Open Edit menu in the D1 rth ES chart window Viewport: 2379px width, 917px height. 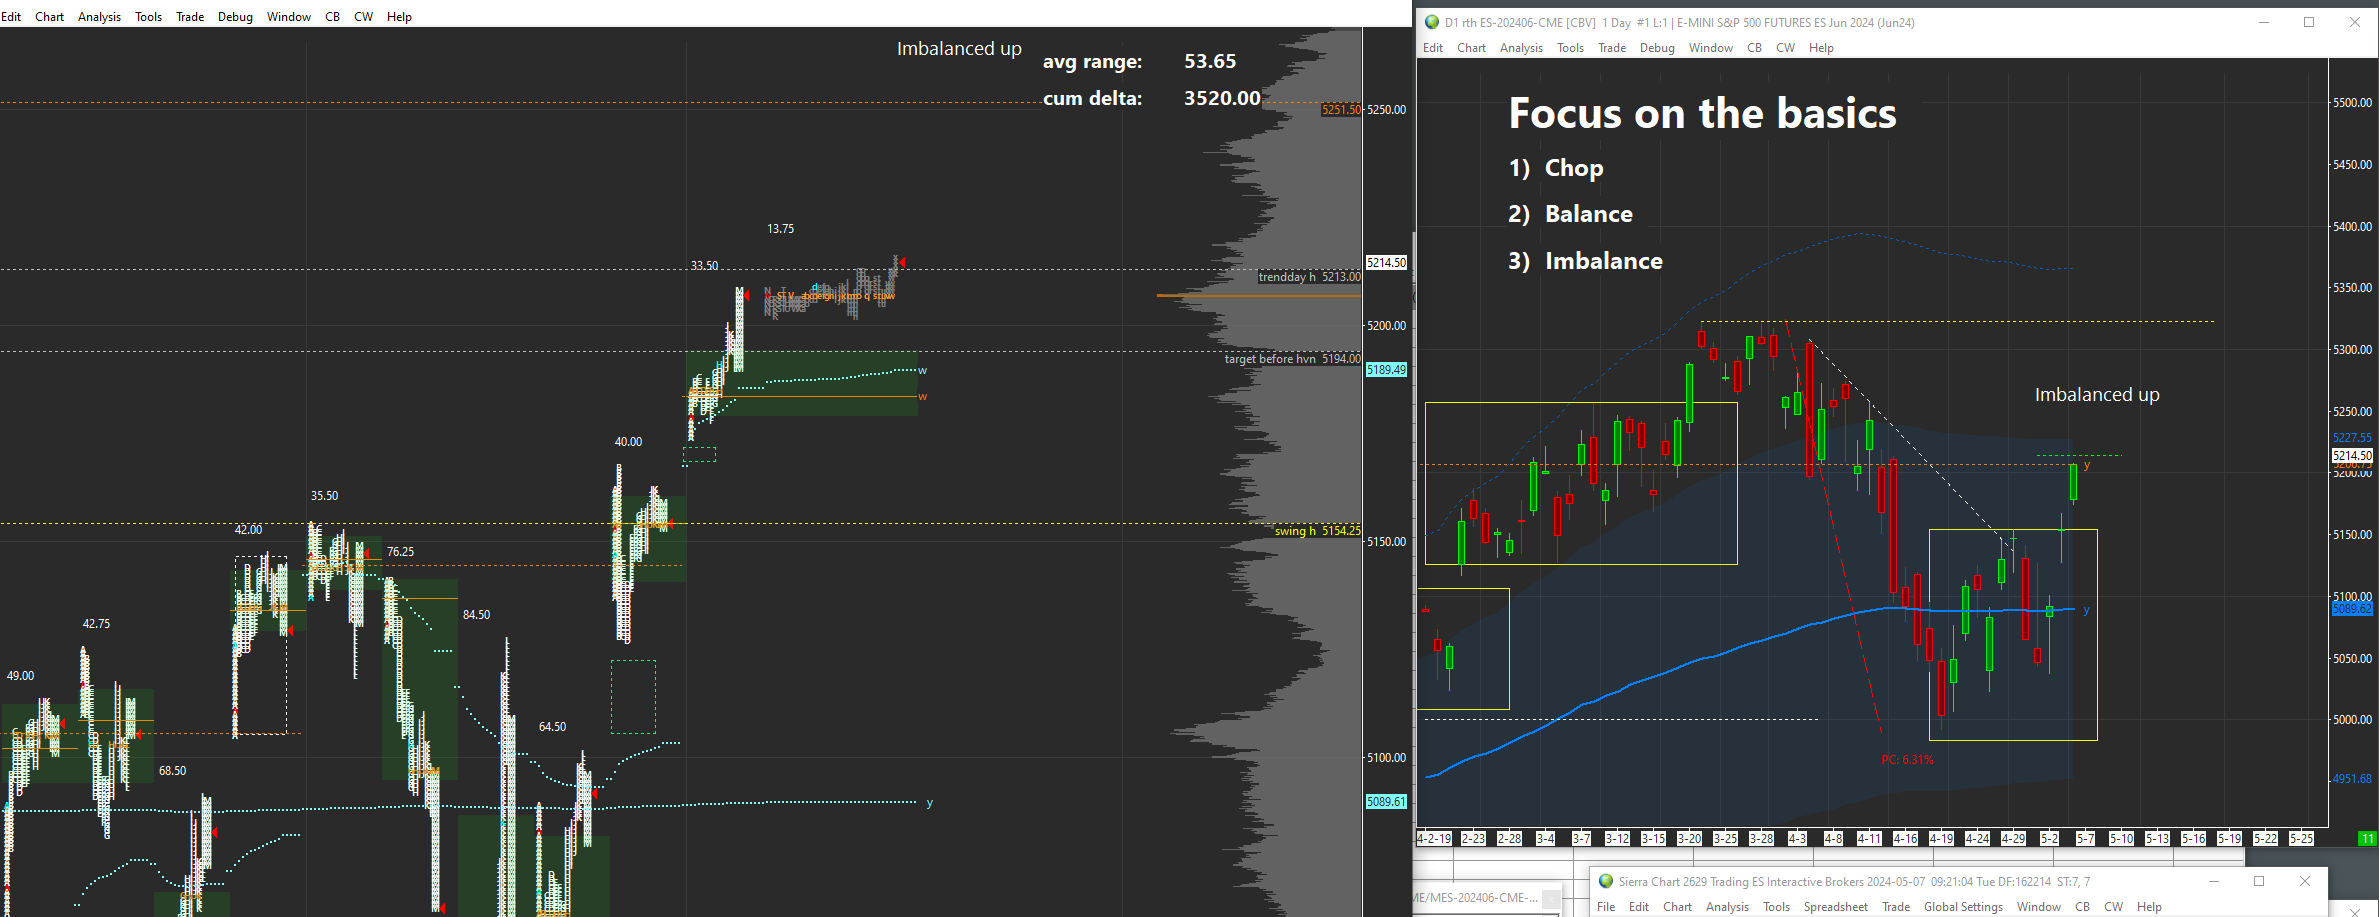click(x=1433, y=48)
